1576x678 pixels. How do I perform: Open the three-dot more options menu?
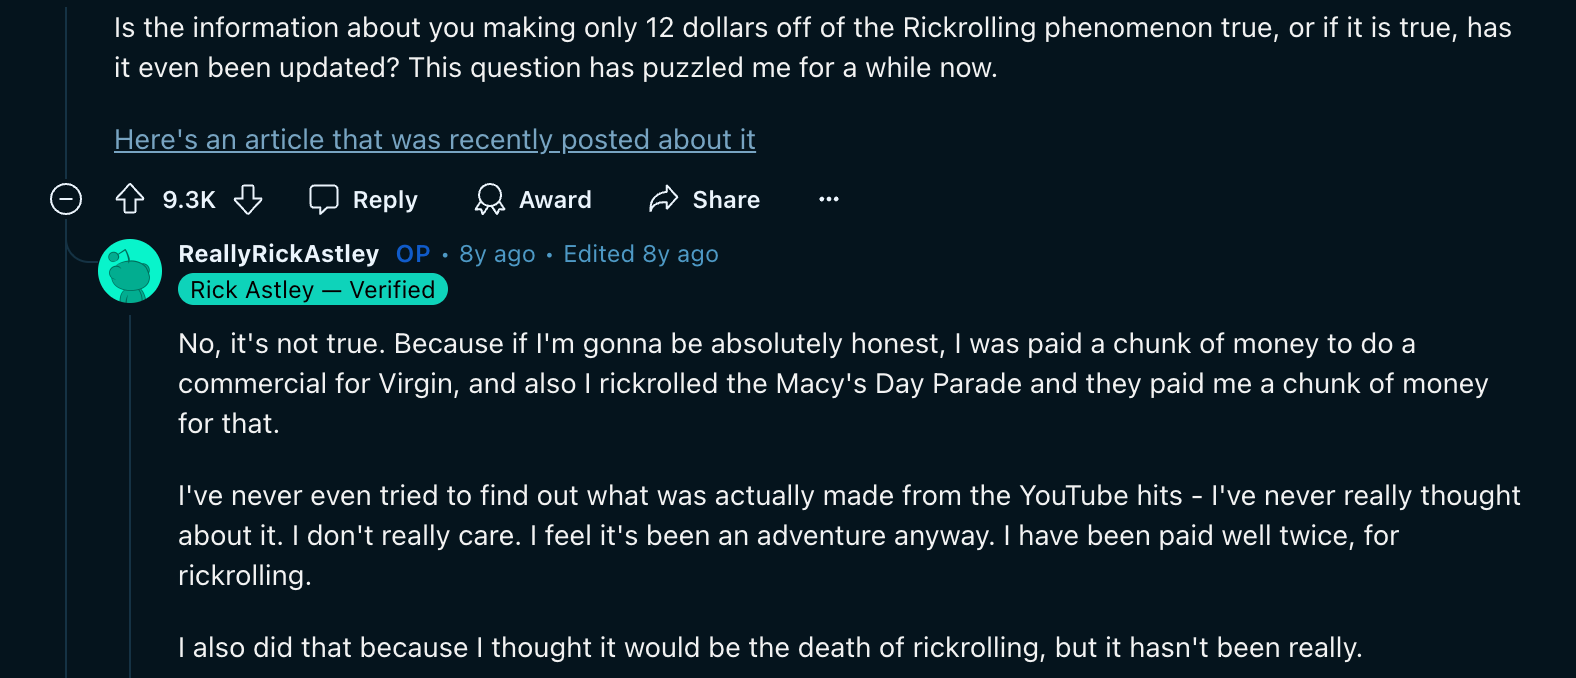click(829, 200)
